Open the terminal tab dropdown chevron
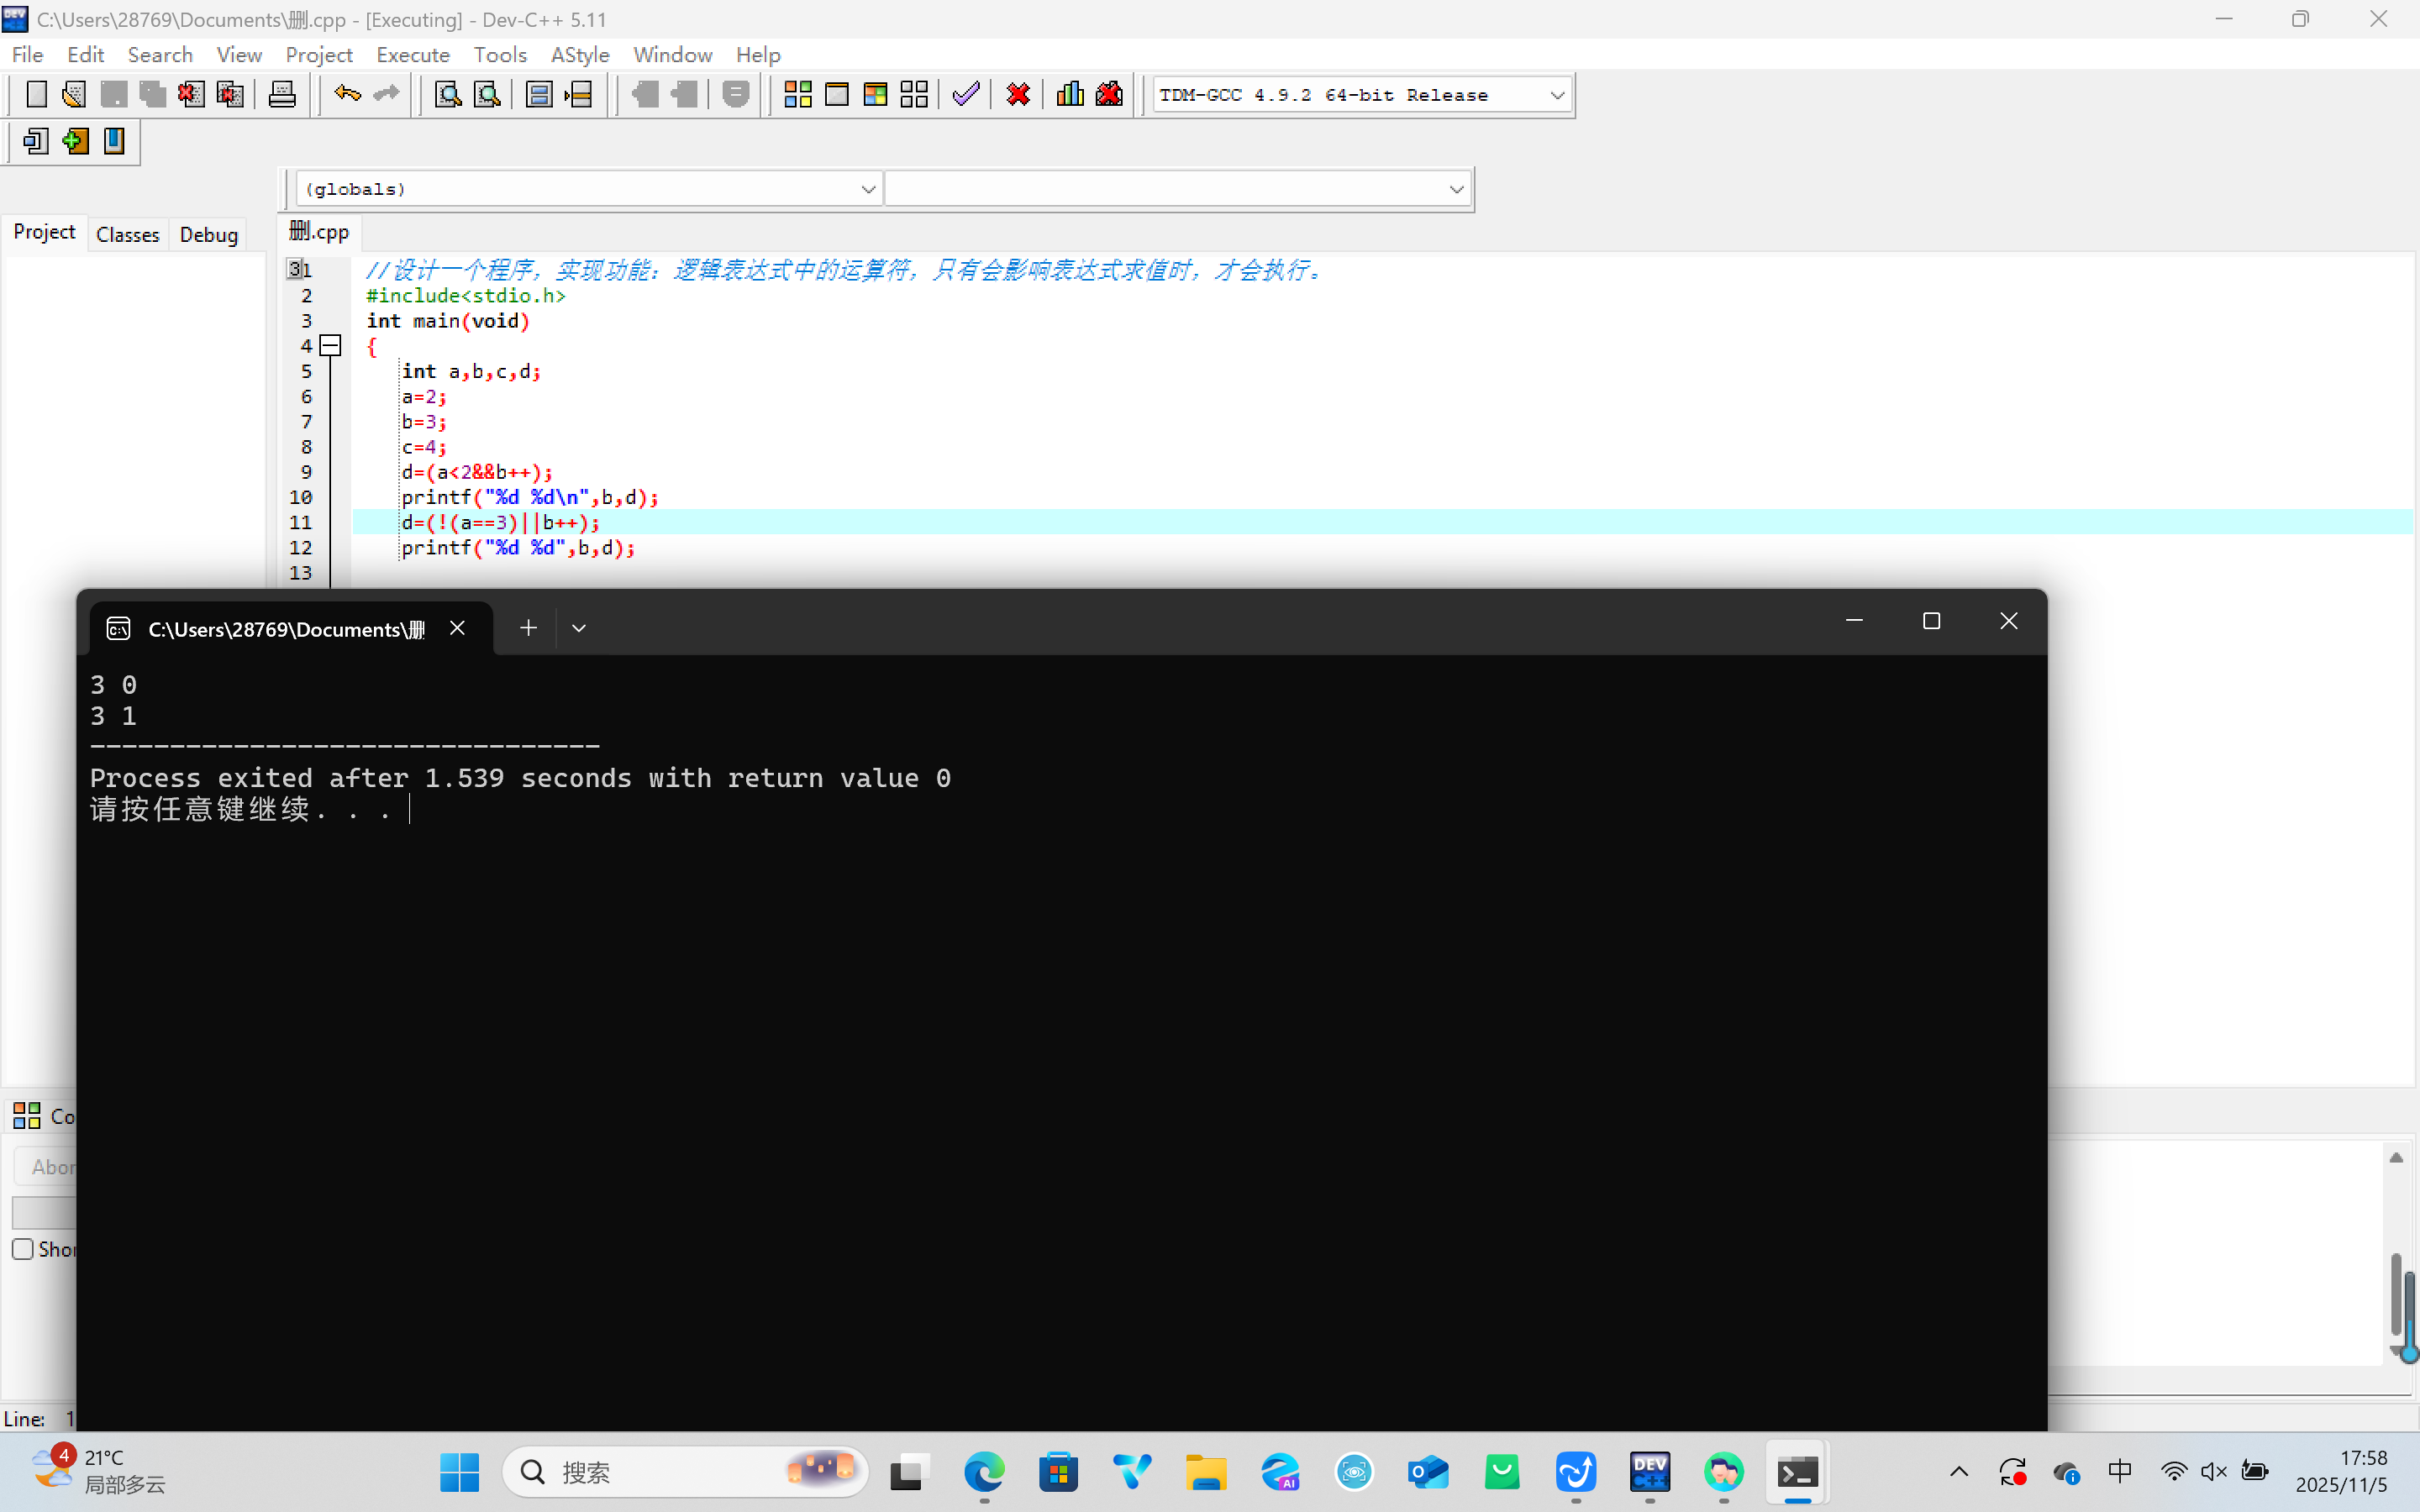The width and height of the screenshot is (2420, 1512). pyautogui.click(x=578, y=628)
